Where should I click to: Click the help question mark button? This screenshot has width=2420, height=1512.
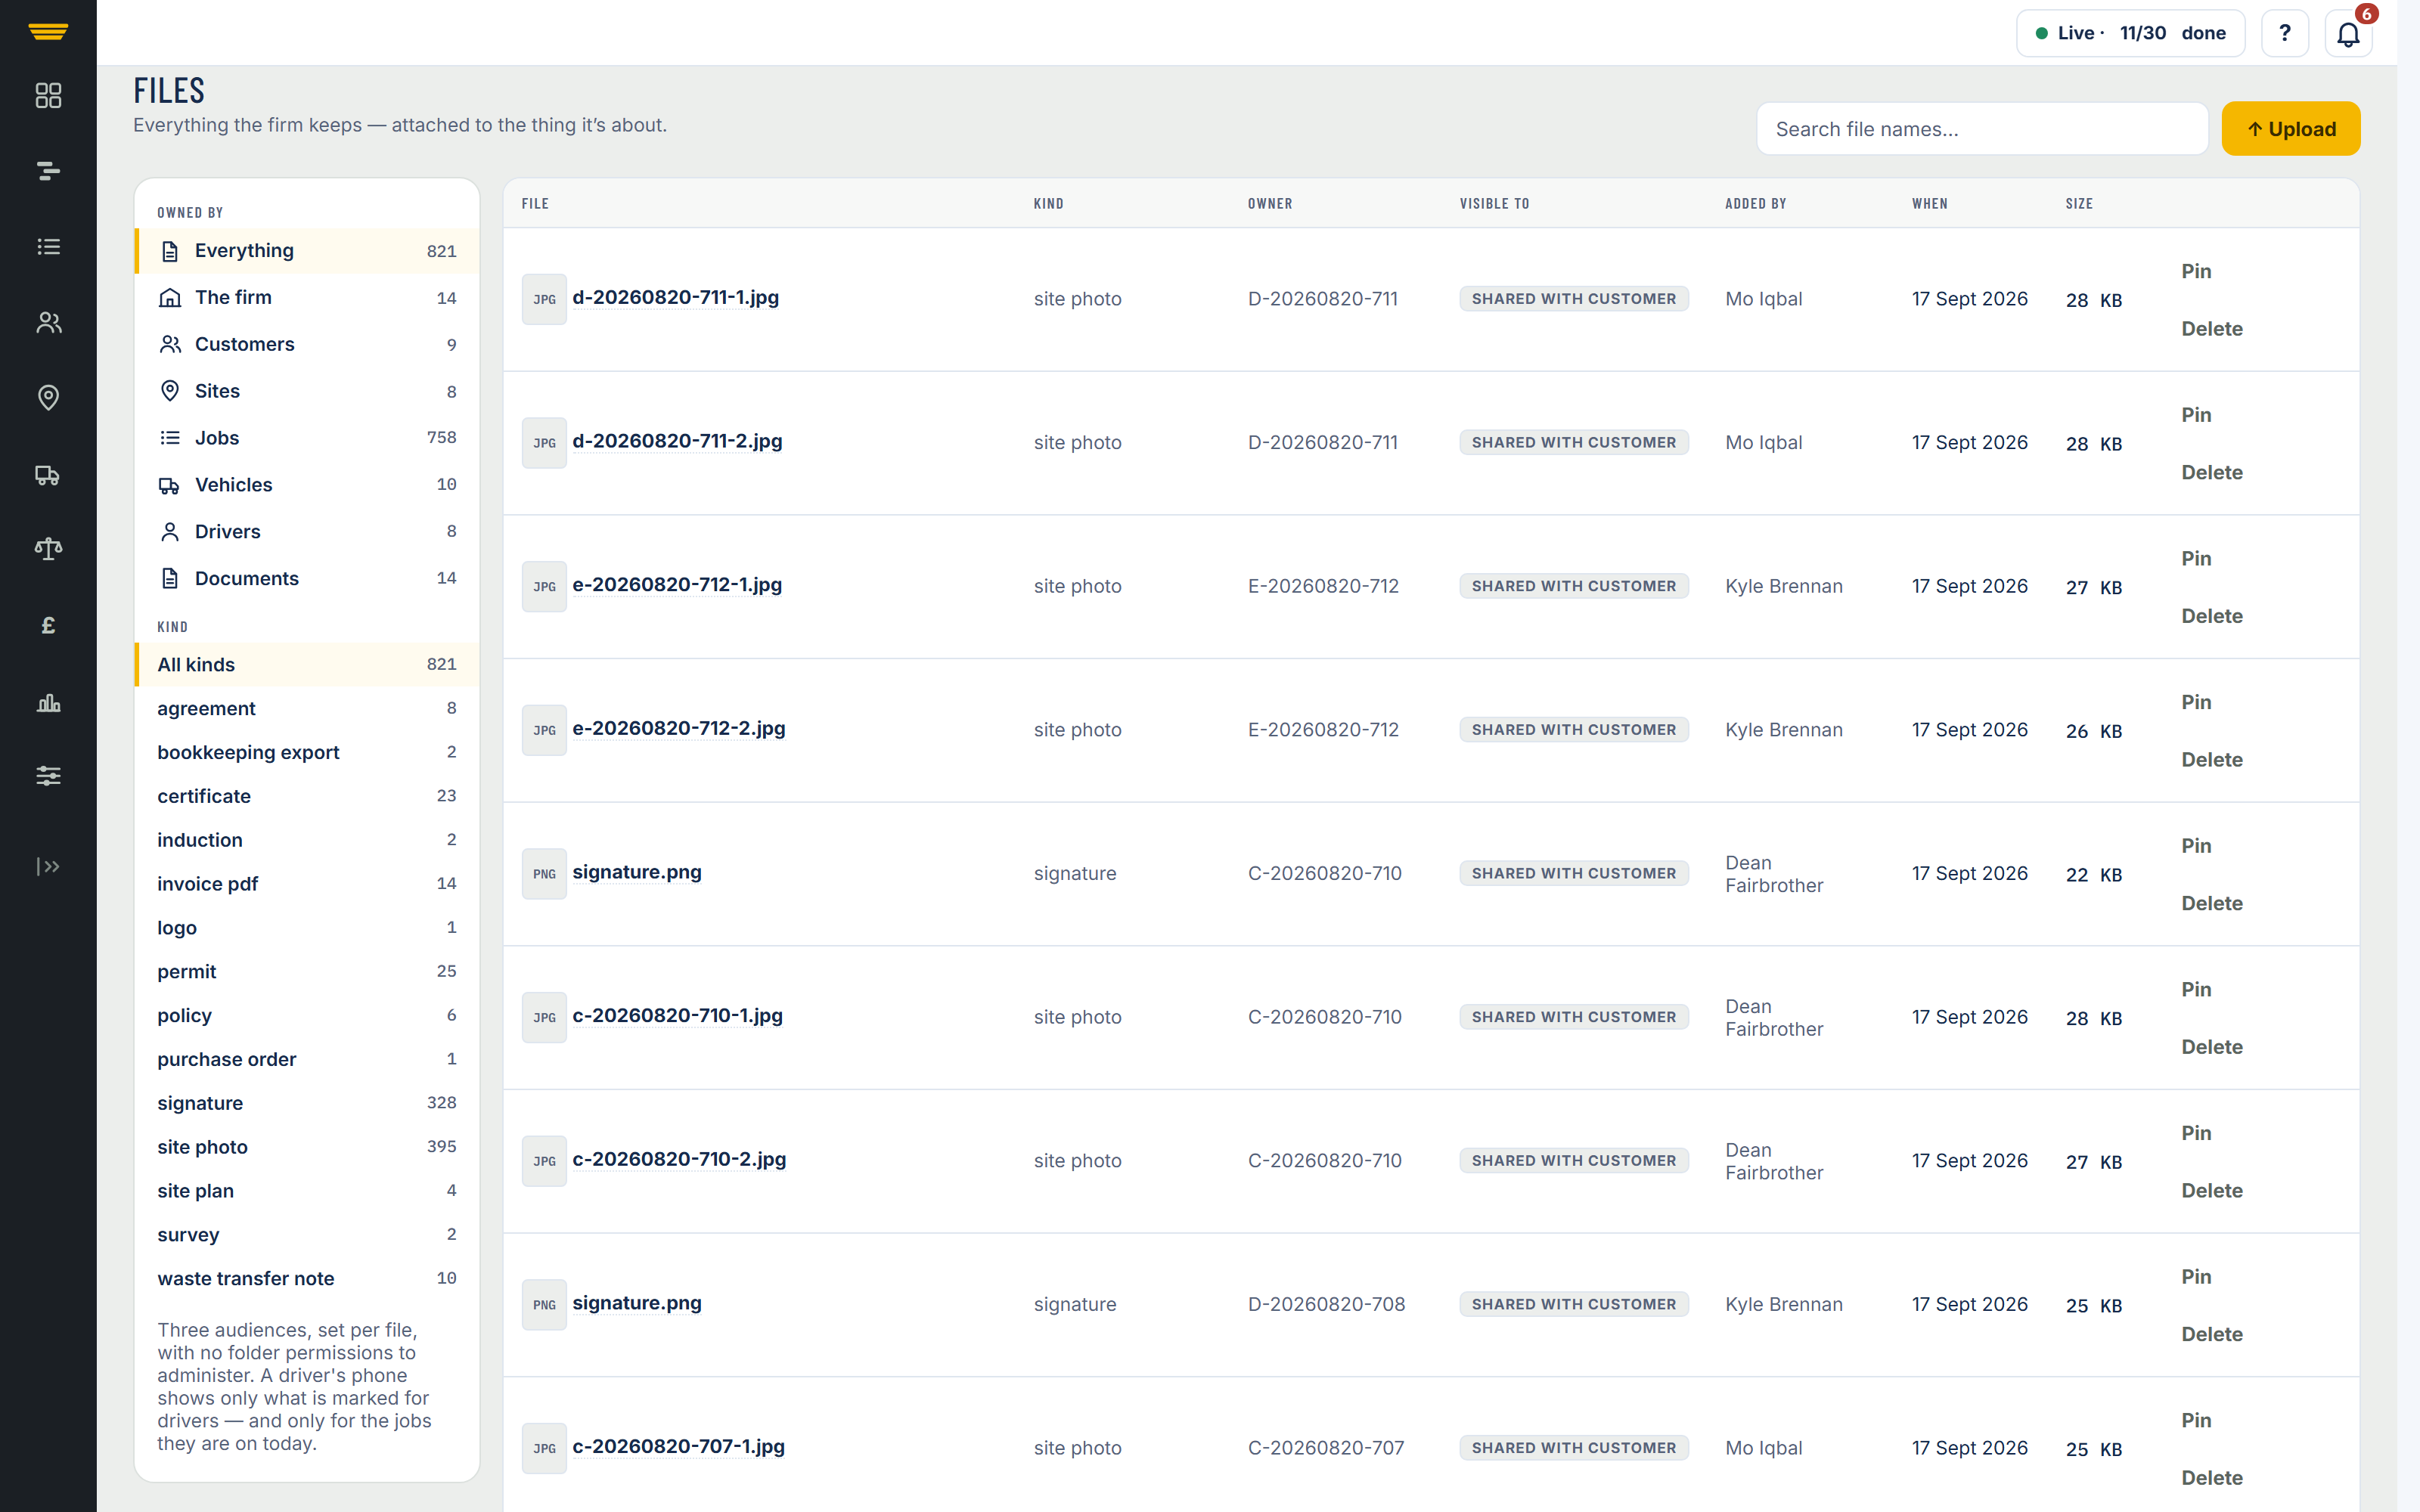click(2285, 34)
